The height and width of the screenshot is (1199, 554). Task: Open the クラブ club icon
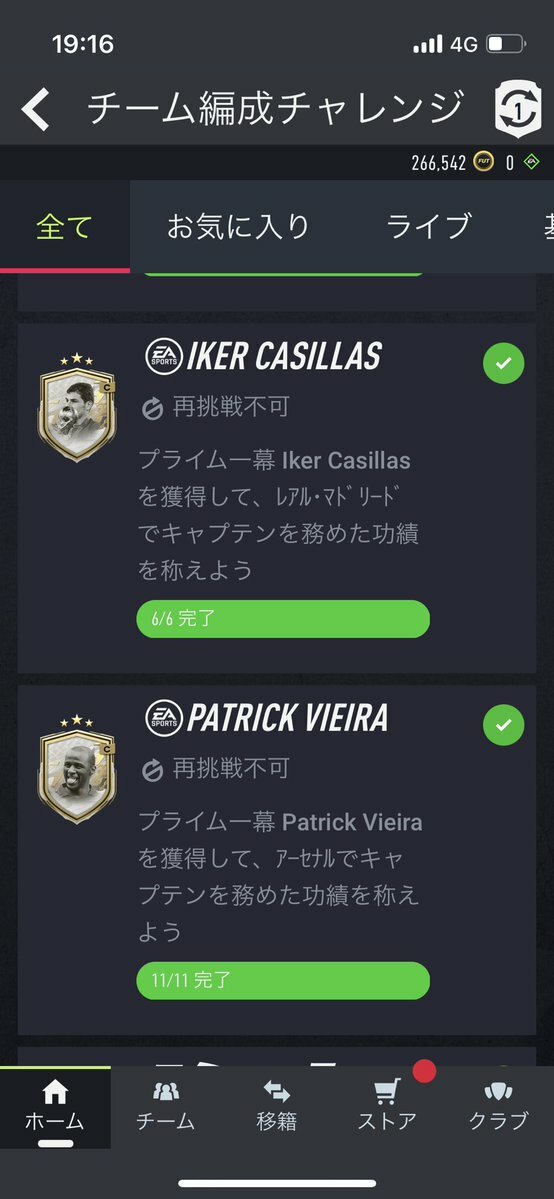tap(499, 1091)
